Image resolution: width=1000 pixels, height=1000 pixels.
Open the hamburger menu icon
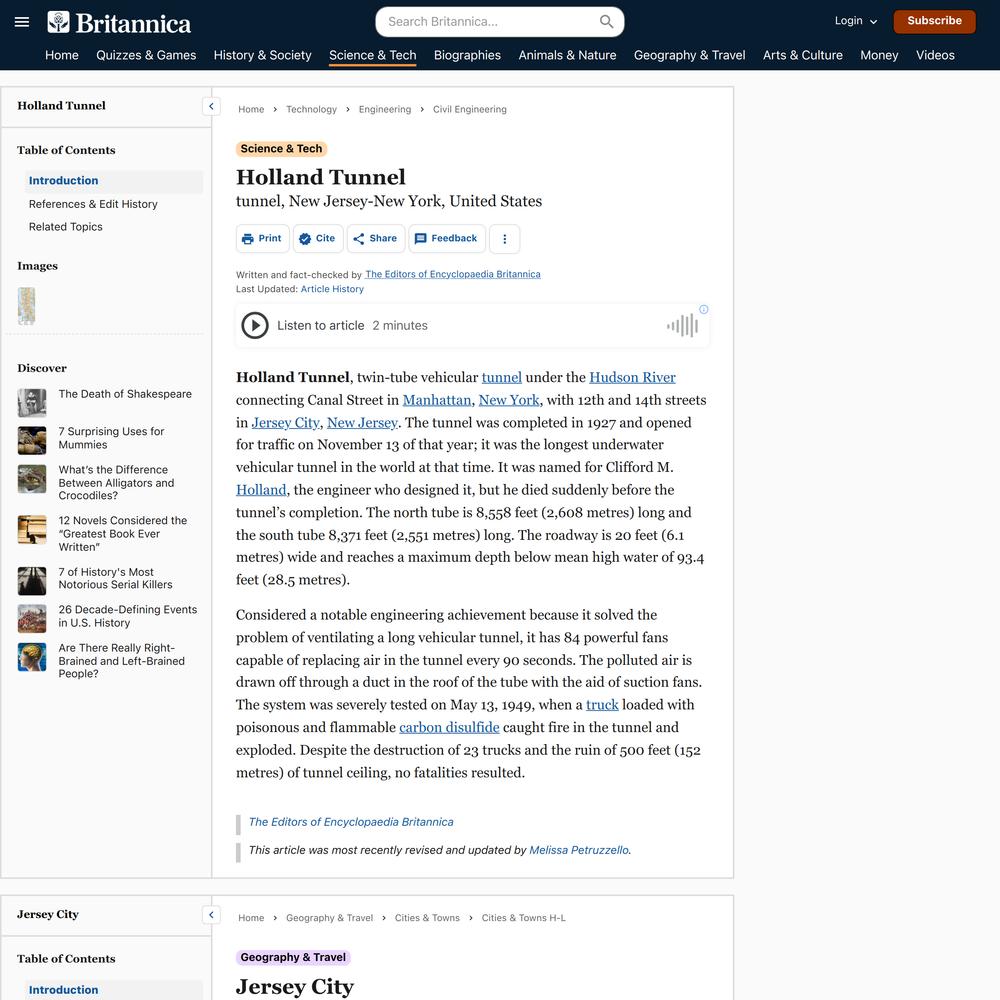(22, 22)
